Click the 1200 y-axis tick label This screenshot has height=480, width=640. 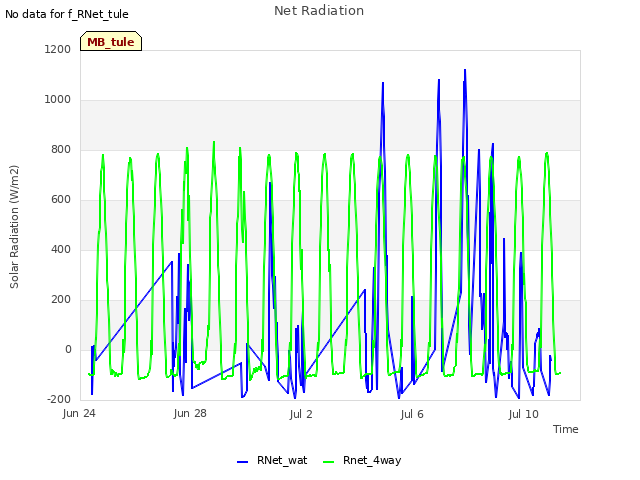click(58, 49)
